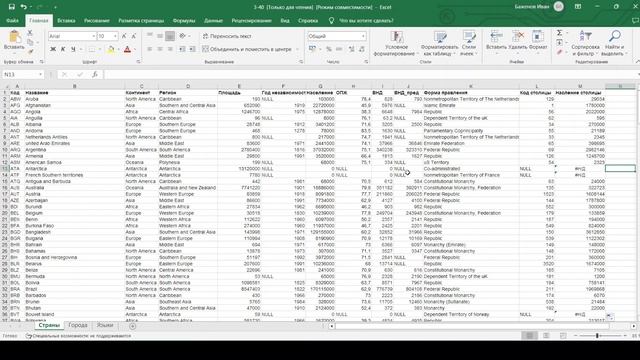Open the Arial font name dropdown
The image size is (640, 360).
pyautogui.click(x=93, y=36)
